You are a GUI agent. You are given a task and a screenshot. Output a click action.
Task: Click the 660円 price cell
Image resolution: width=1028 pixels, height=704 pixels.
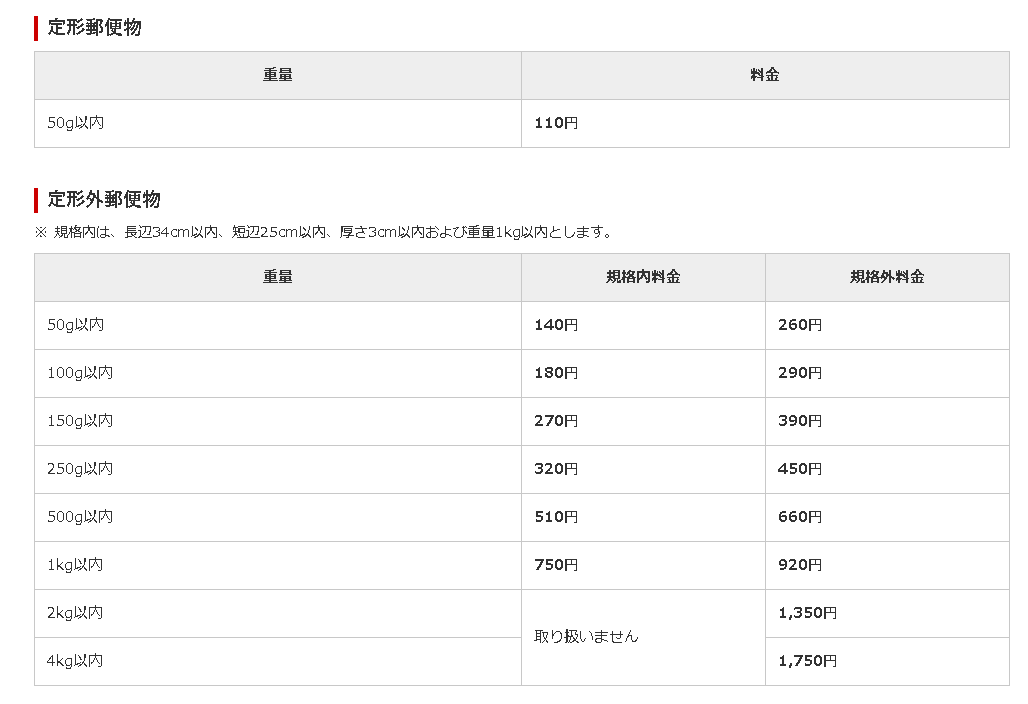pos(887,517)
